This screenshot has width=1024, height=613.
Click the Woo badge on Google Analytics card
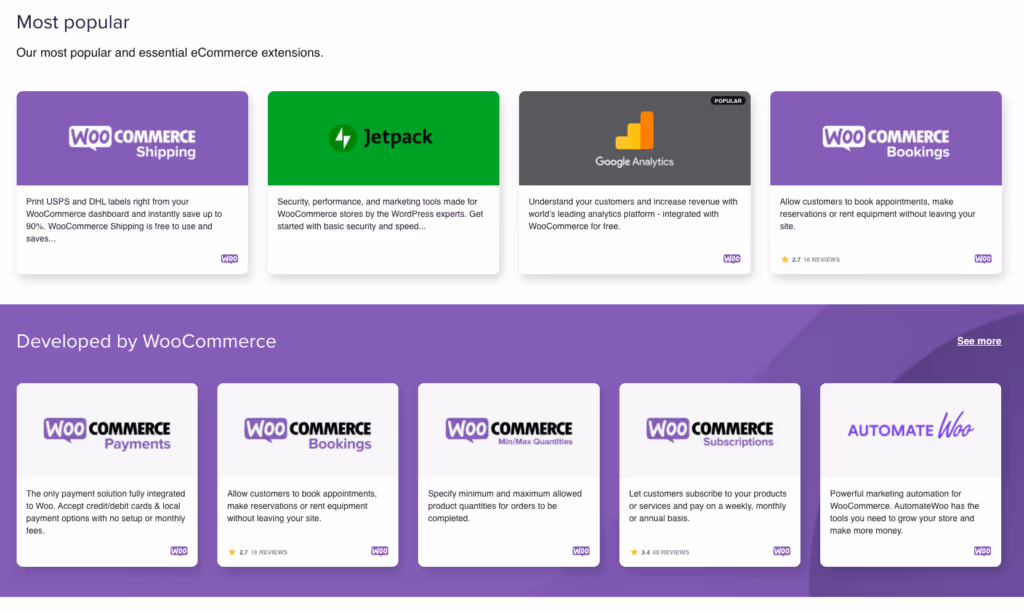point(732,258)
